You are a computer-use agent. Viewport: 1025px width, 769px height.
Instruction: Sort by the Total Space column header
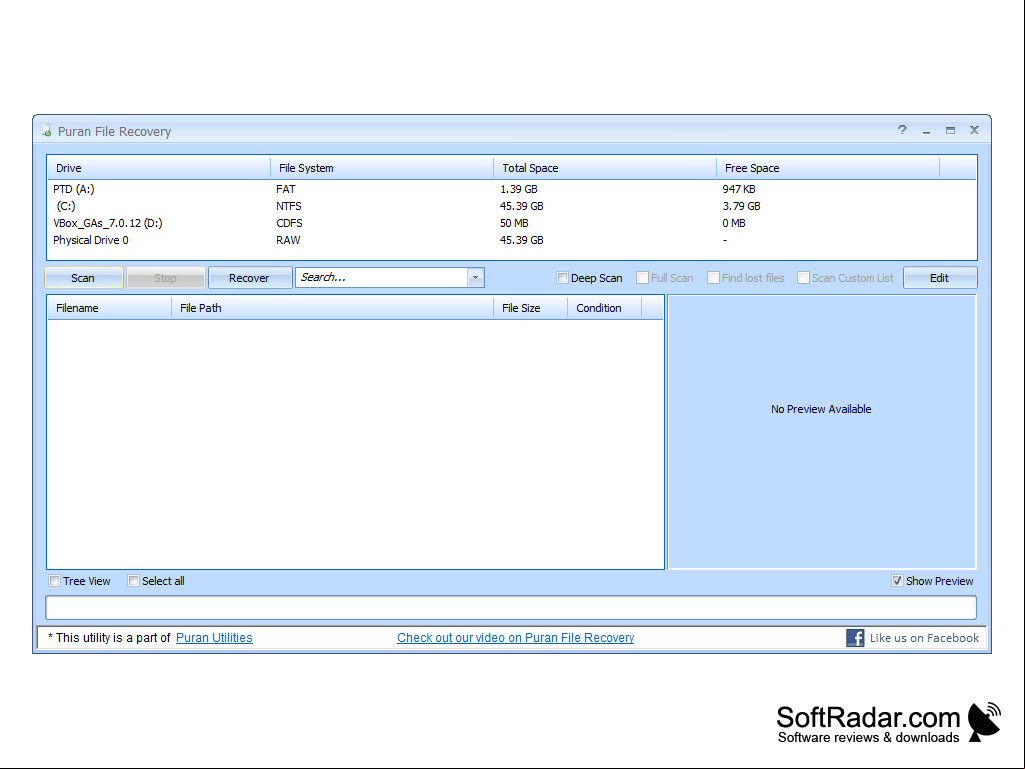(605, 167)
